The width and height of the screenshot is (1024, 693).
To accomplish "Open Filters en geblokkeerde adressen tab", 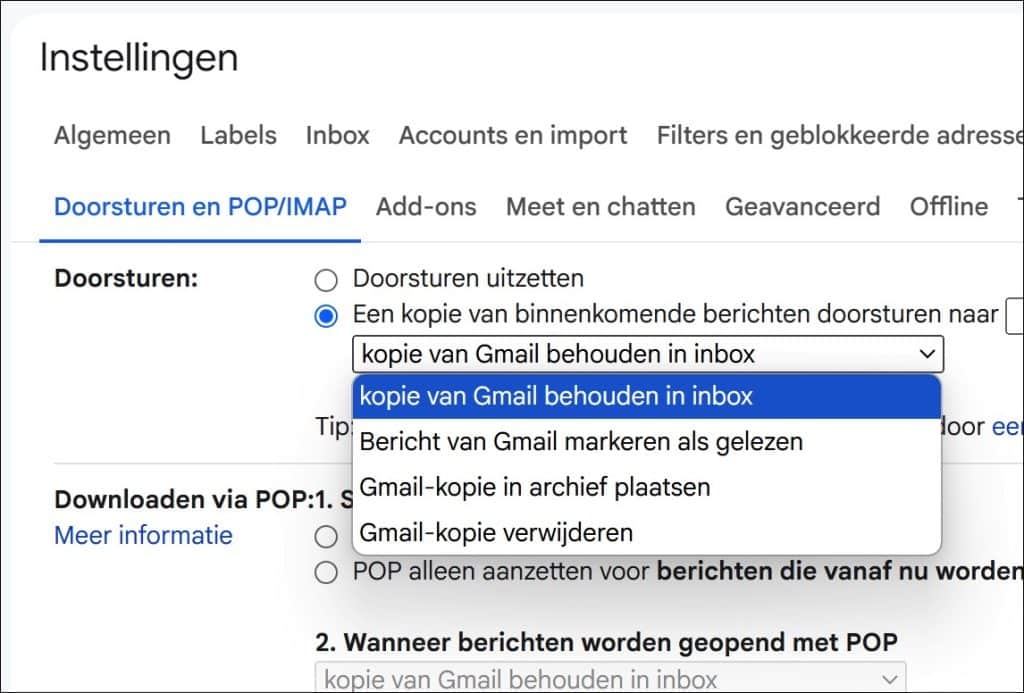I will click(x=839, y=135).
